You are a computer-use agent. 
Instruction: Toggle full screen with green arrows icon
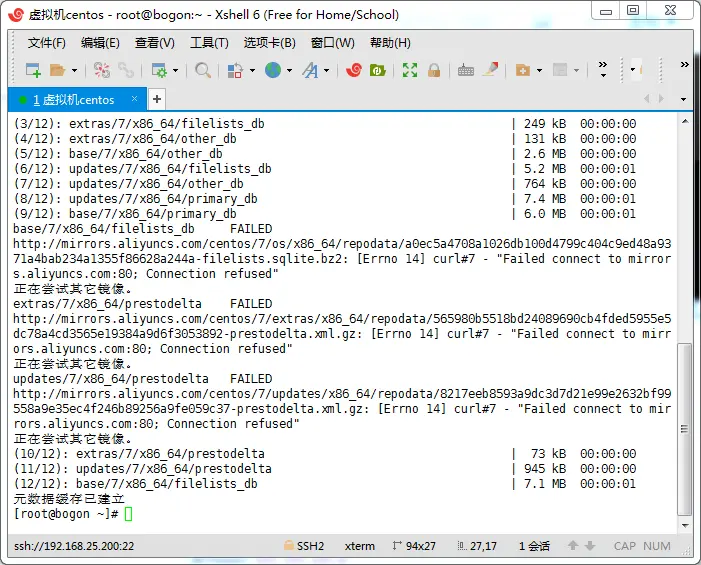tap(410, 70)
